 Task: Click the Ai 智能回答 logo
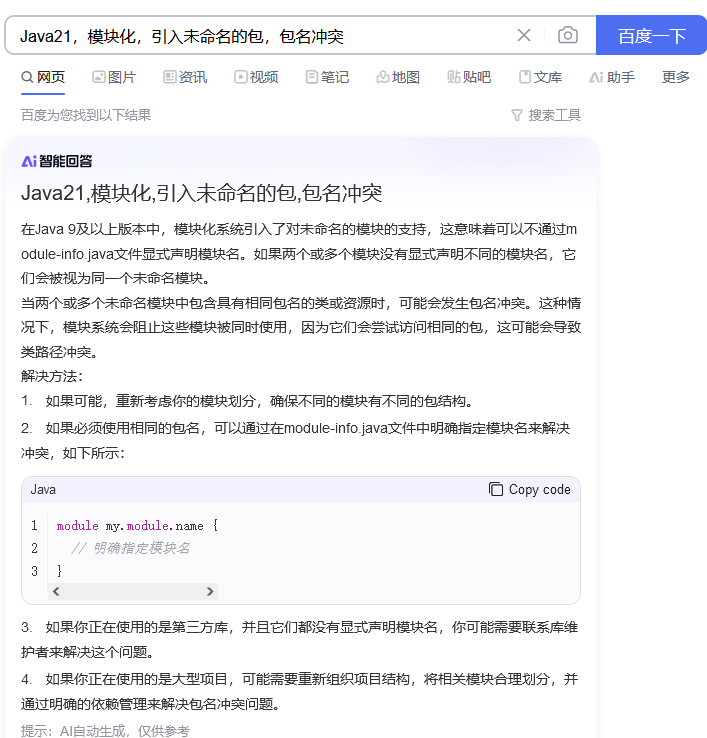click(56, 161)
